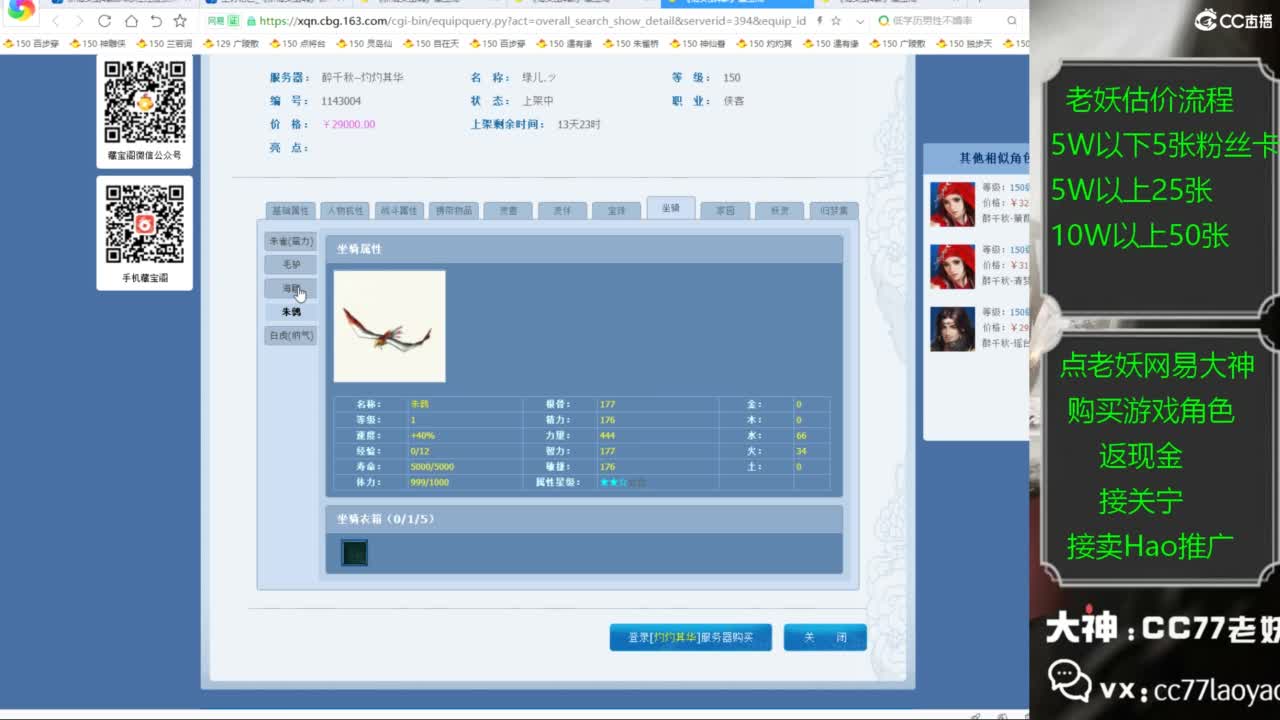Switch to the 战斗属性 tab
Image resolution: width=1280 pixels, height=720 pixels.
[x=399, y=211]
